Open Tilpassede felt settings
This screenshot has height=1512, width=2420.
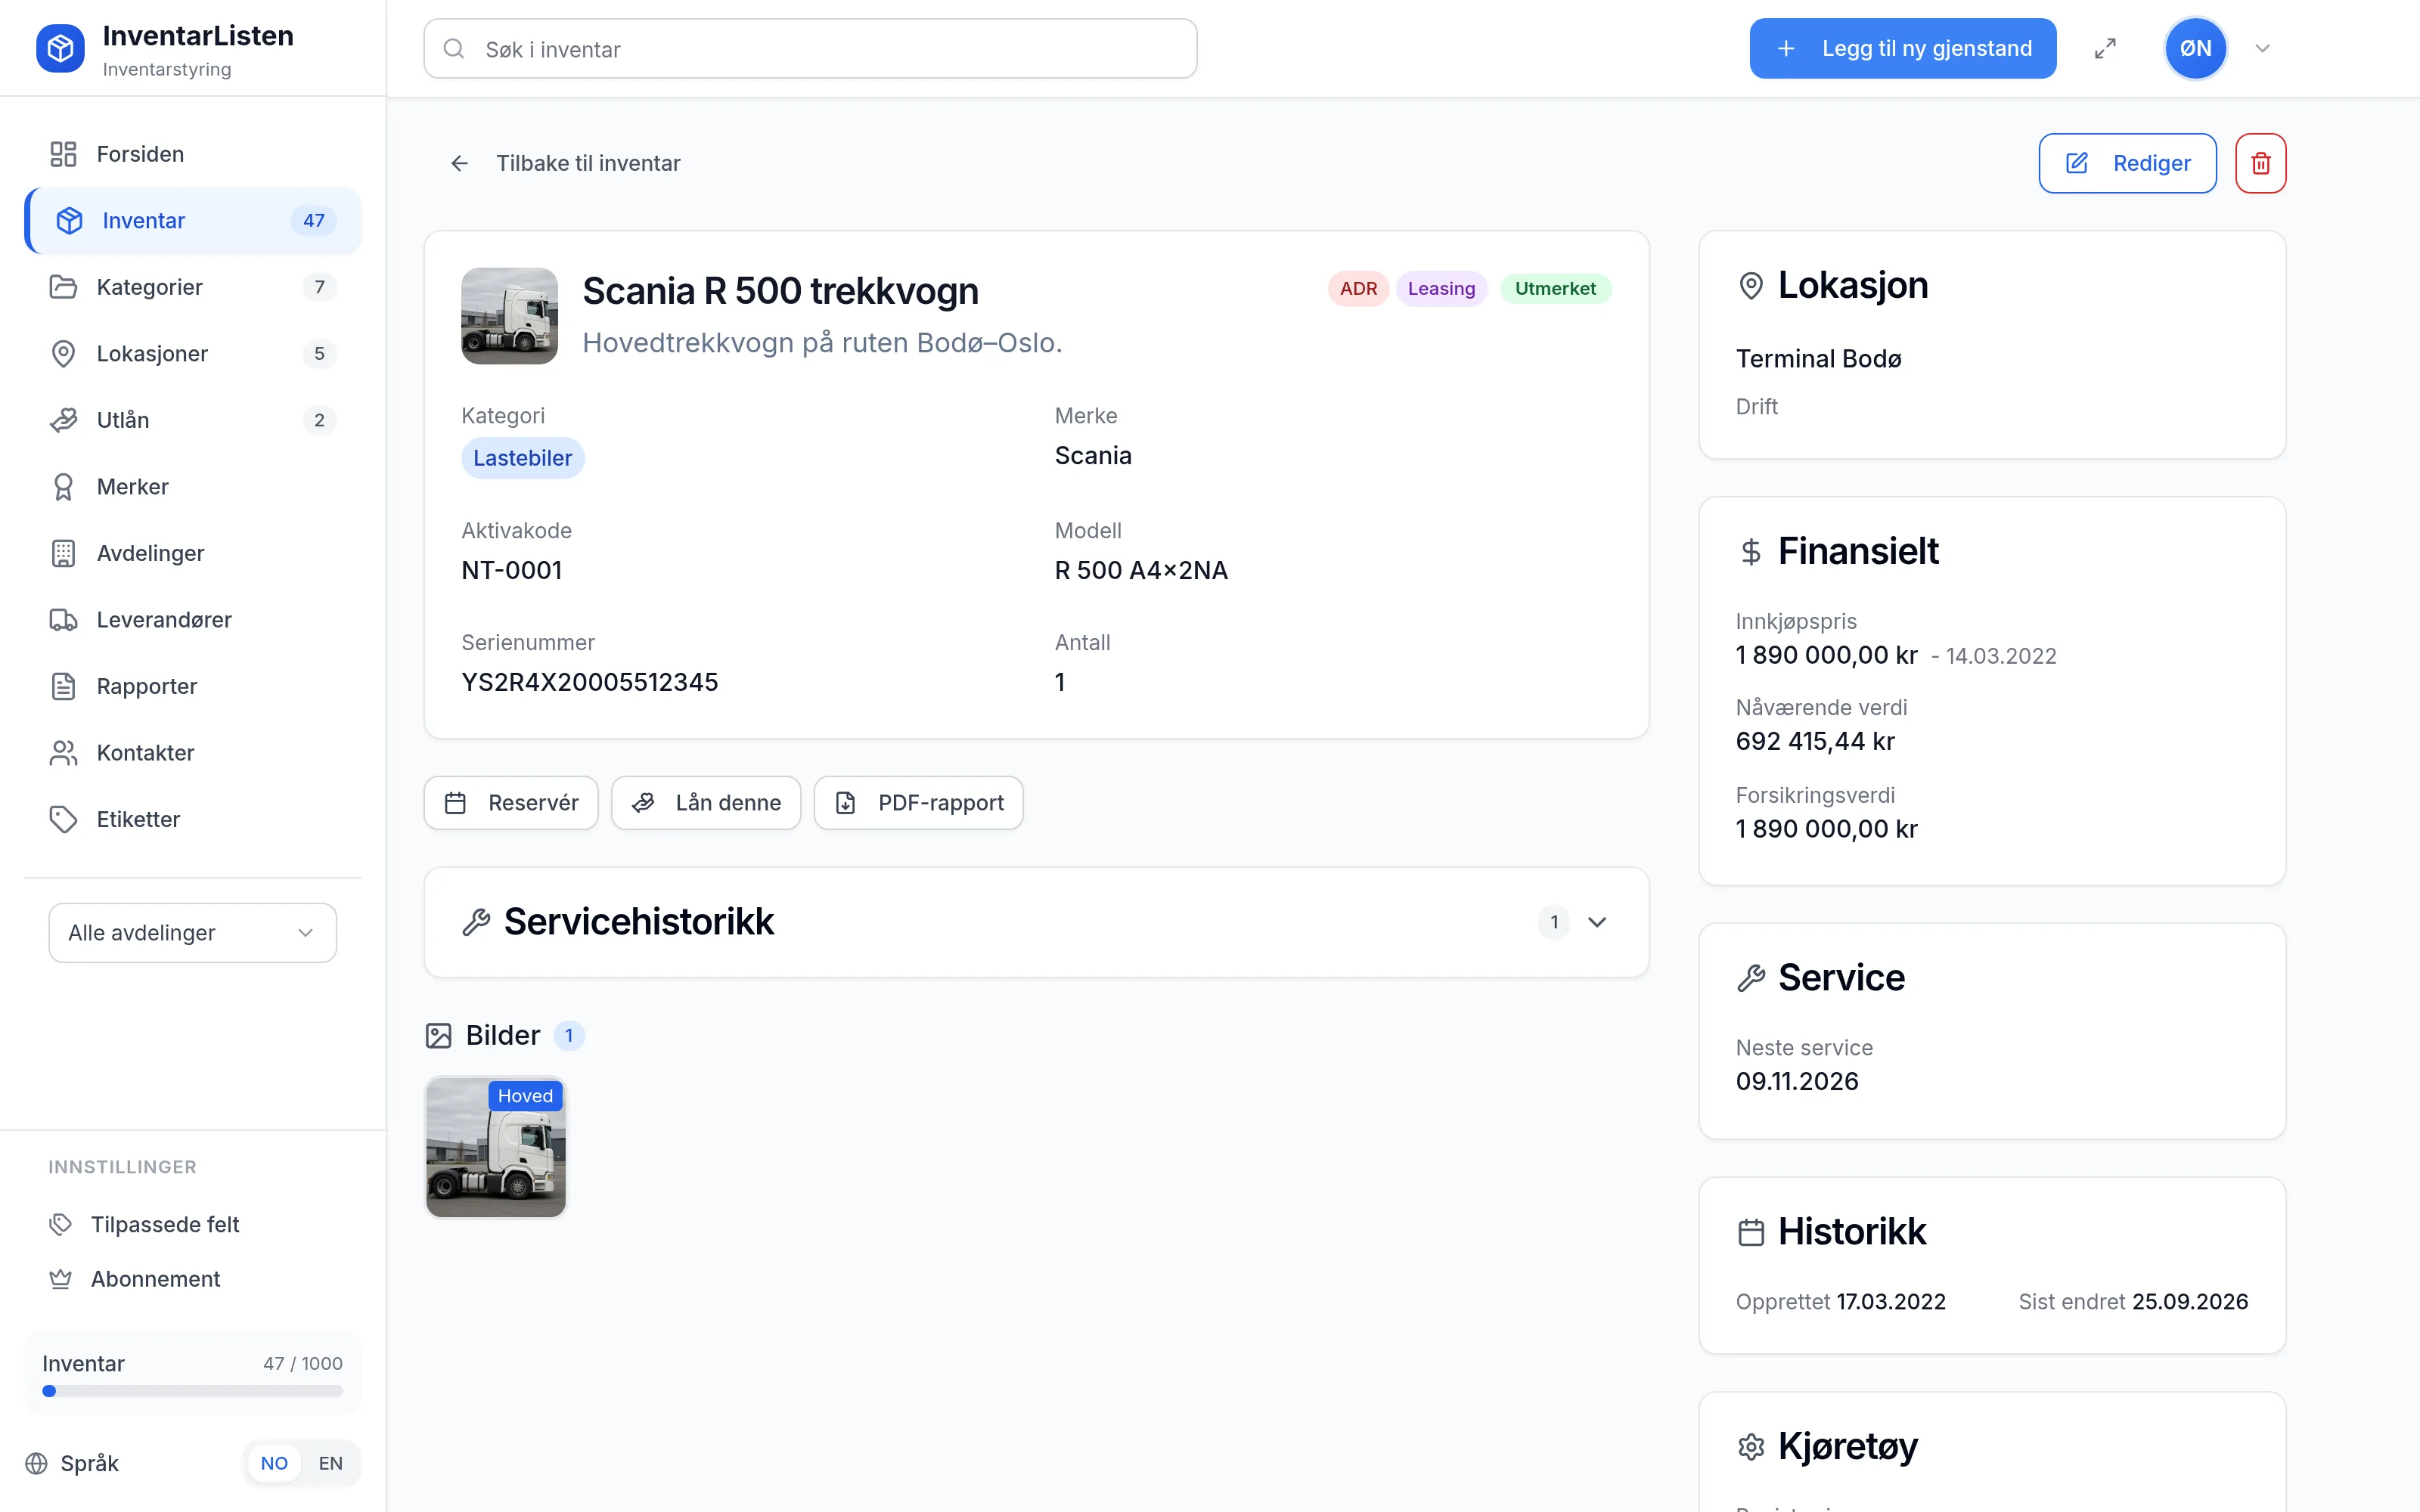point(192,1224)
